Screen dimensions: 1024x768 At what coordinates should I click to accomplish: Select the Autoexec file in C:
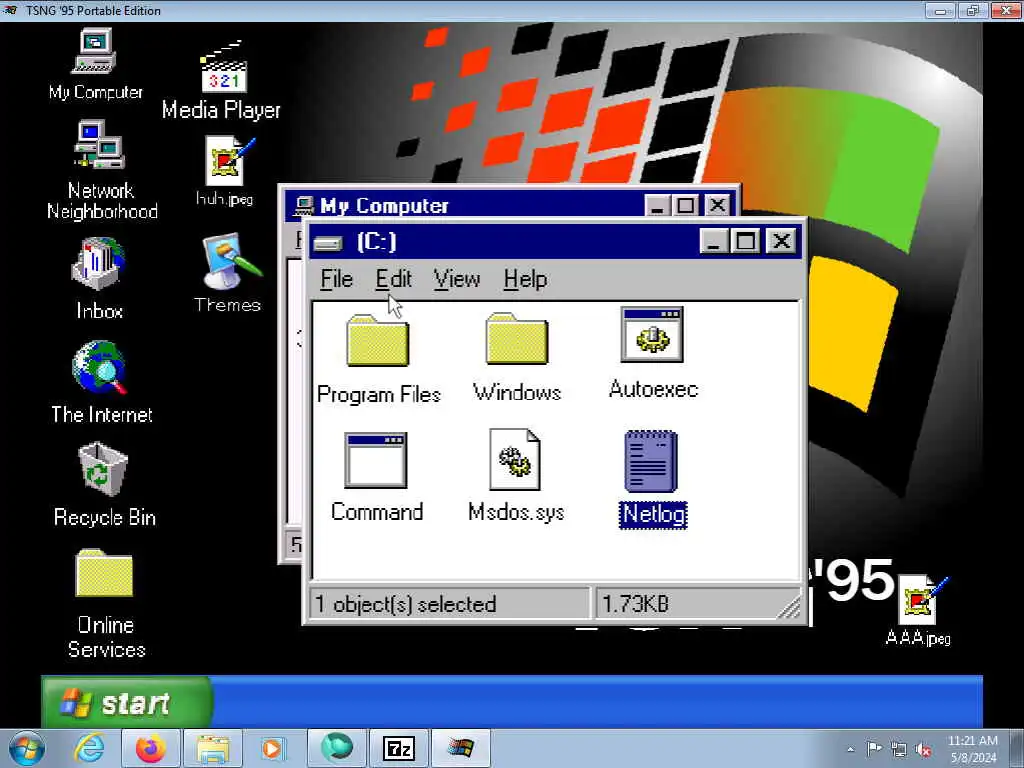point(652,353)
